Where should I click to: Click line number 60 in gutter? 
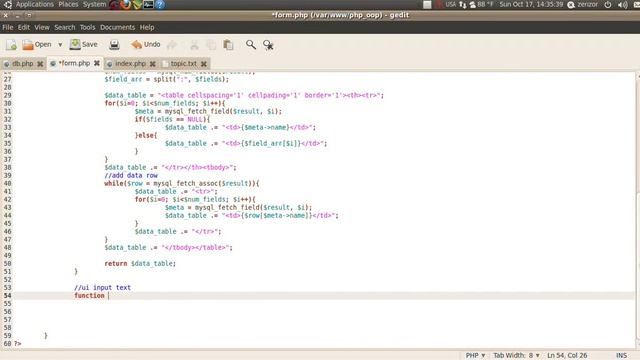pos(7,344)
